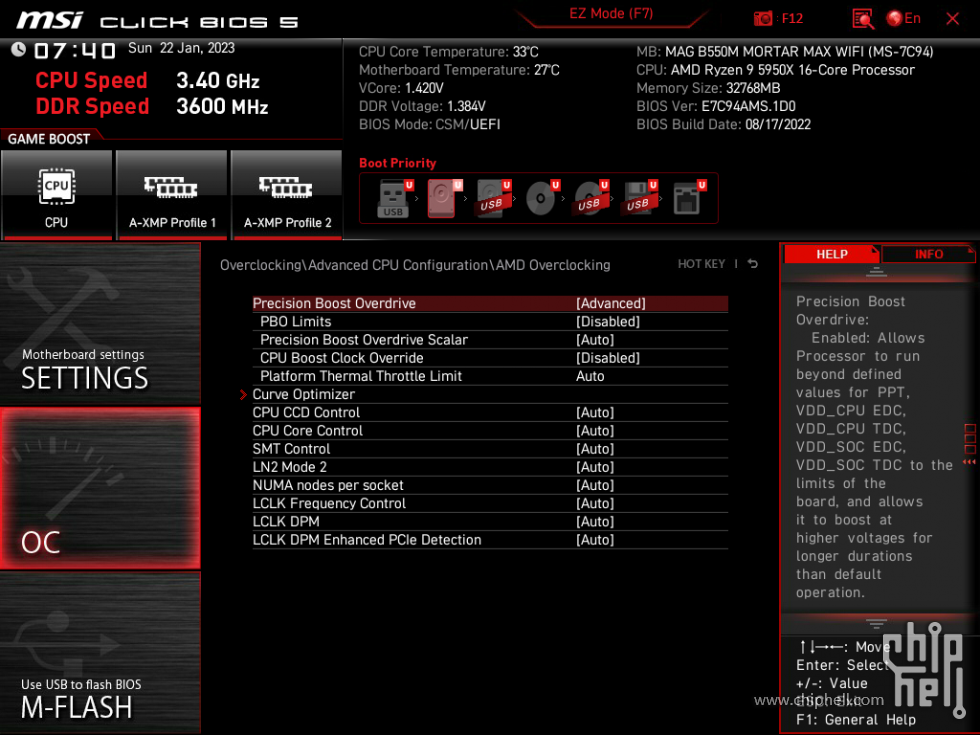Select the CD/DVD drive boot device icon
The width and height of the screenshot is (980, 735).
pyautogui.click(x=541, y=199)
